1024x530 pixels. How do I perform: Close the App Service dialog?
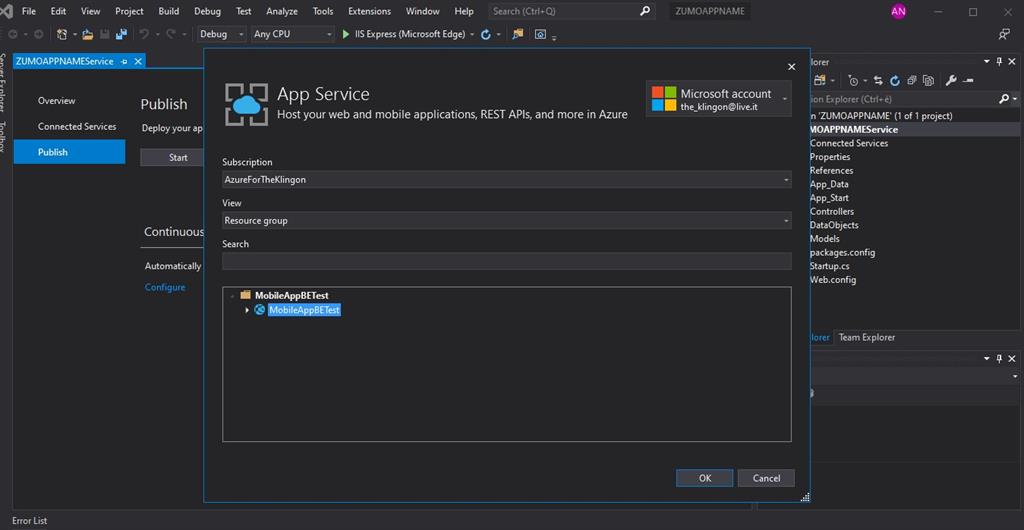tap(792, 67)
